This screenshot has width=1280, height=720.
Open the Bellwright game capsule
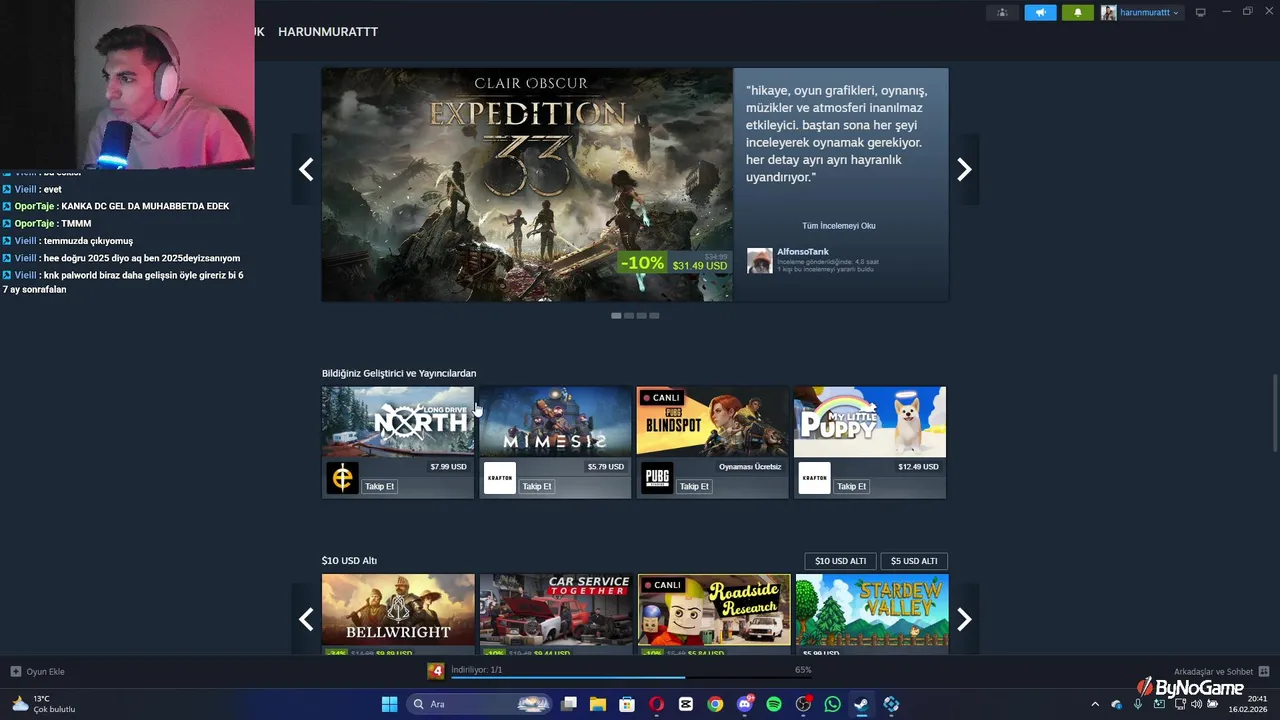click(x=398, y=610)
